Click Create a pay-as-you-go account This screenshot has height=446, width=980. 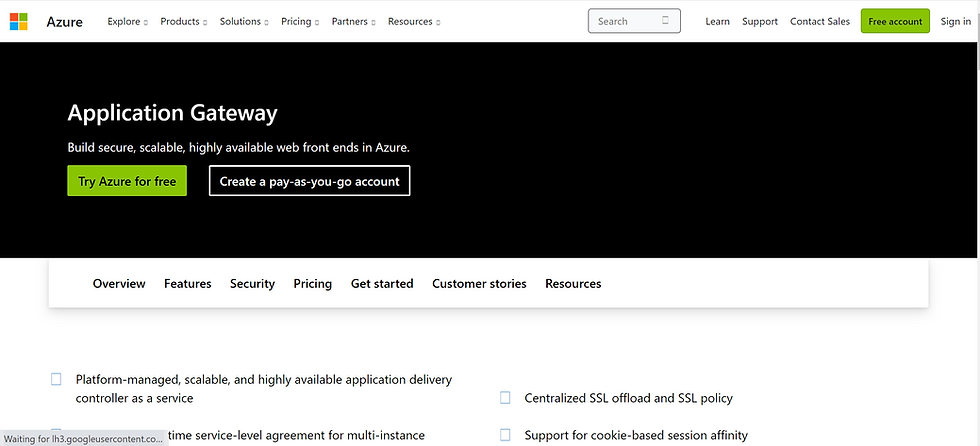point(309,181)
